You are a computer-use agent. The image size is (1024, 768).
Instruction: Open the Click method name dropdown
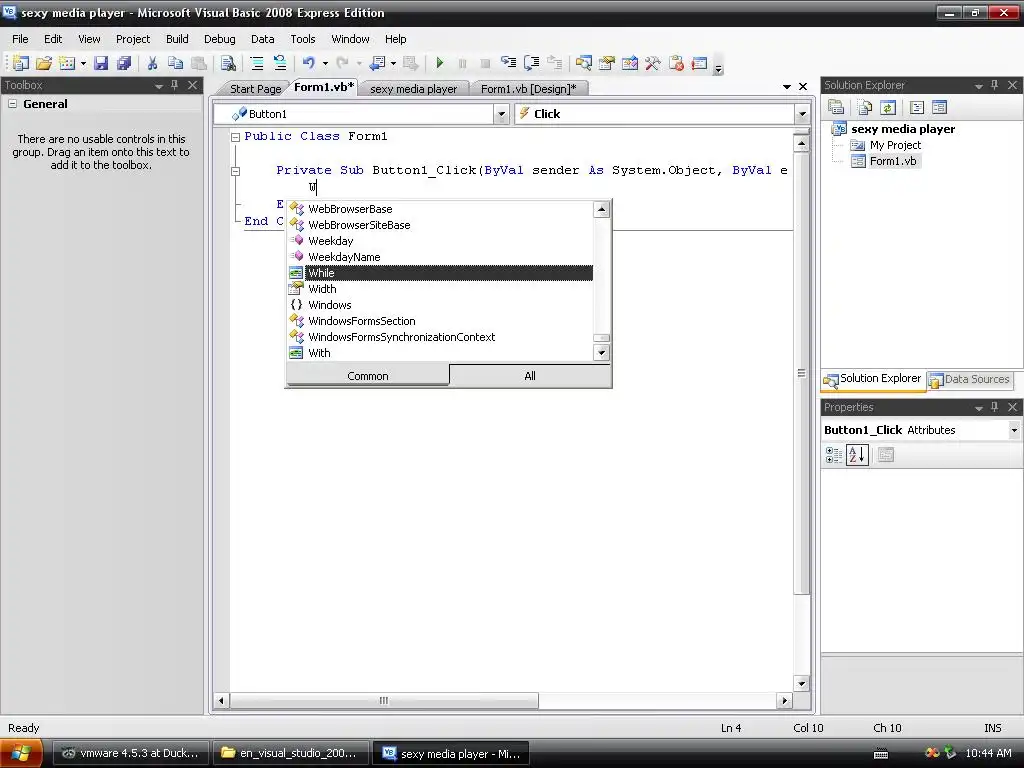click(x=802, y=114)
